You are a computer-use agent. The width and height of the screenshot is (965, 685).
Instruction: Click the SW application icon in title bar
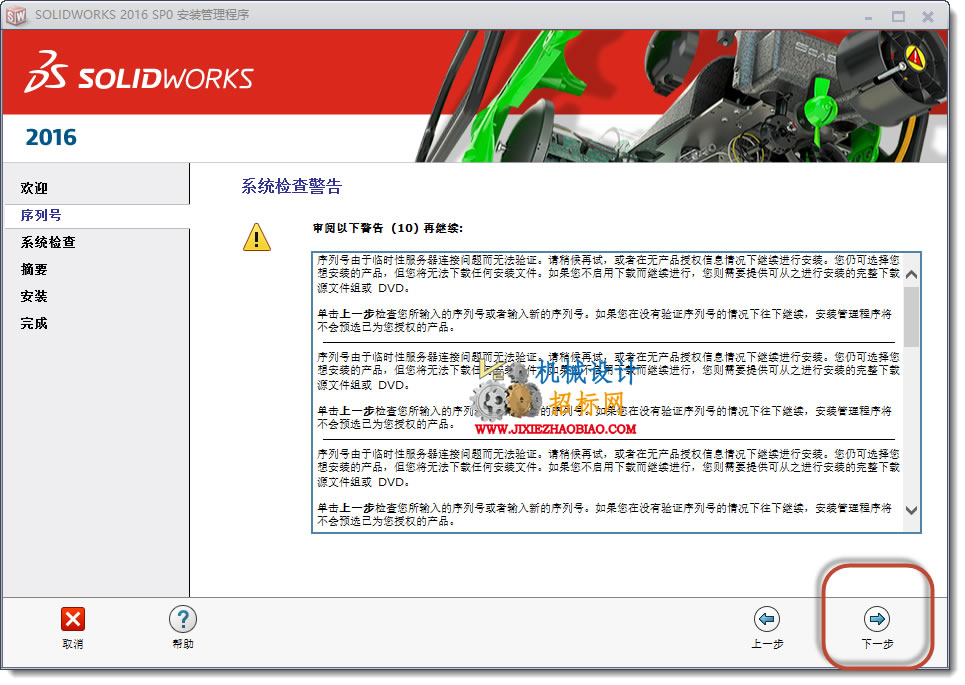click(x=16, y=15)
